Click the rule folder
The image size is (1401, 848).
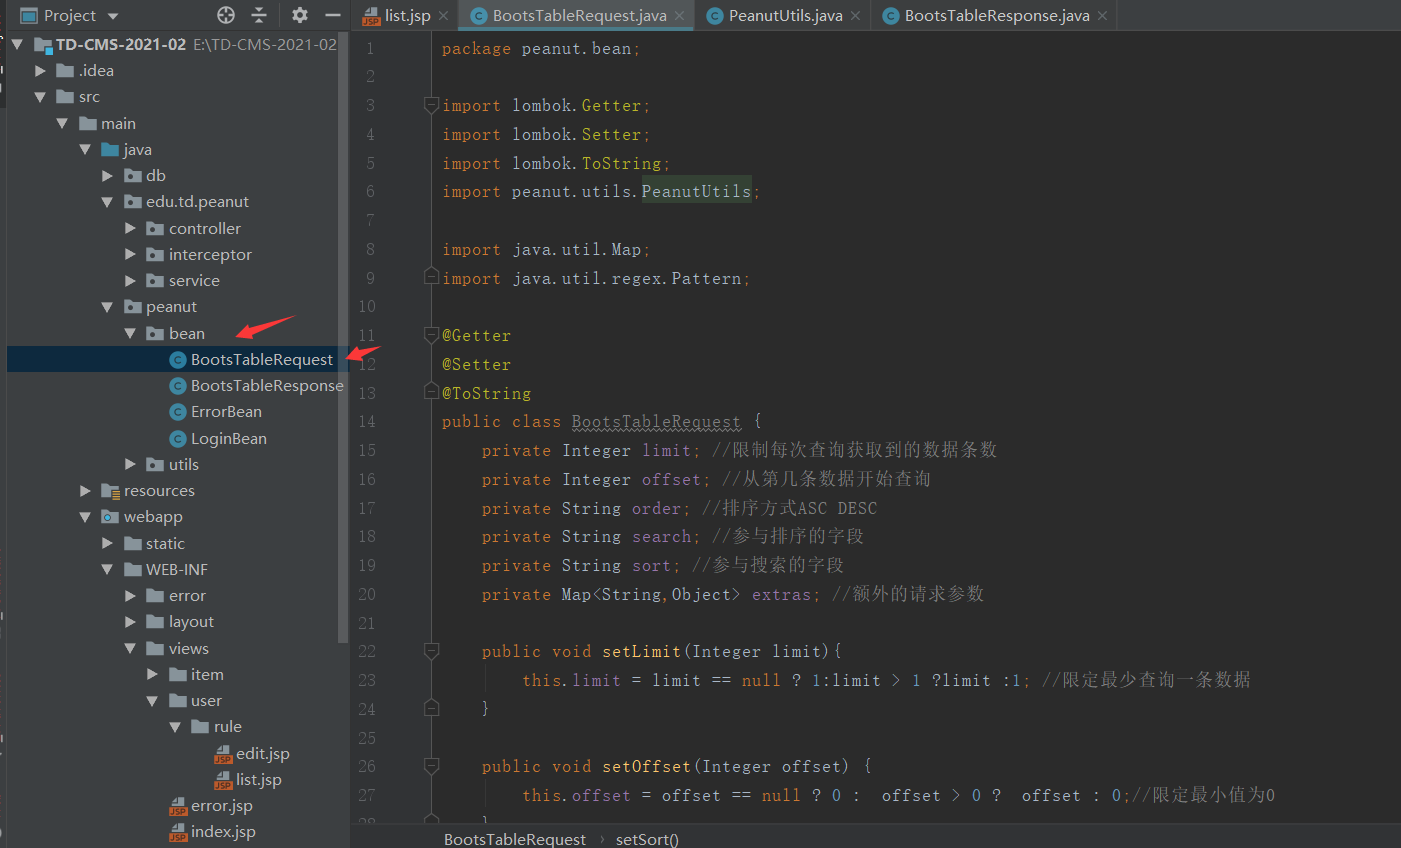coord(216,726)
